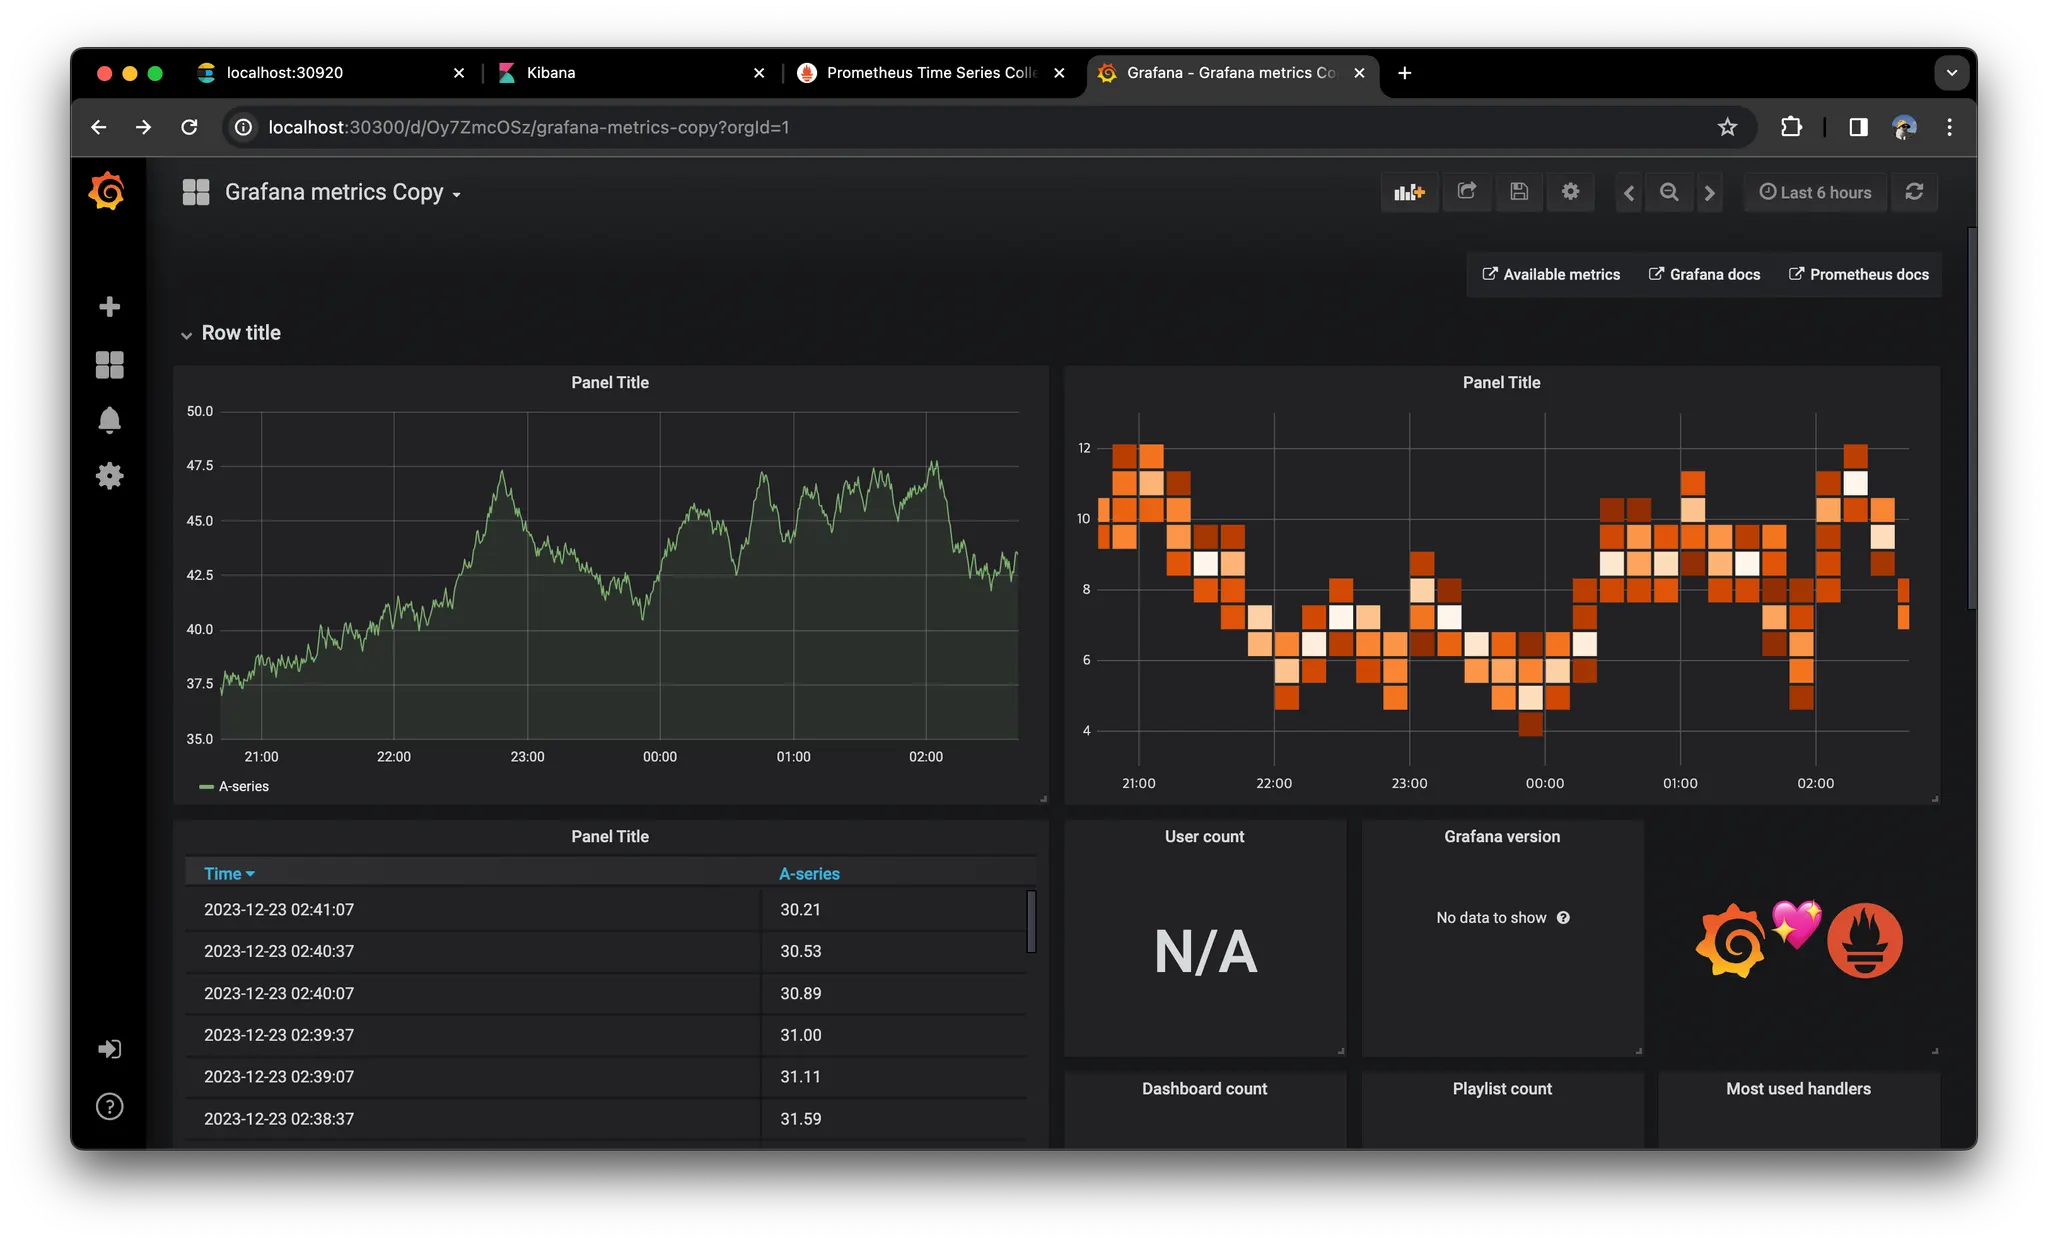2048x1243 pixels.
Task: Click the time range zoom out icon
Action: [x=1669, y=192]
